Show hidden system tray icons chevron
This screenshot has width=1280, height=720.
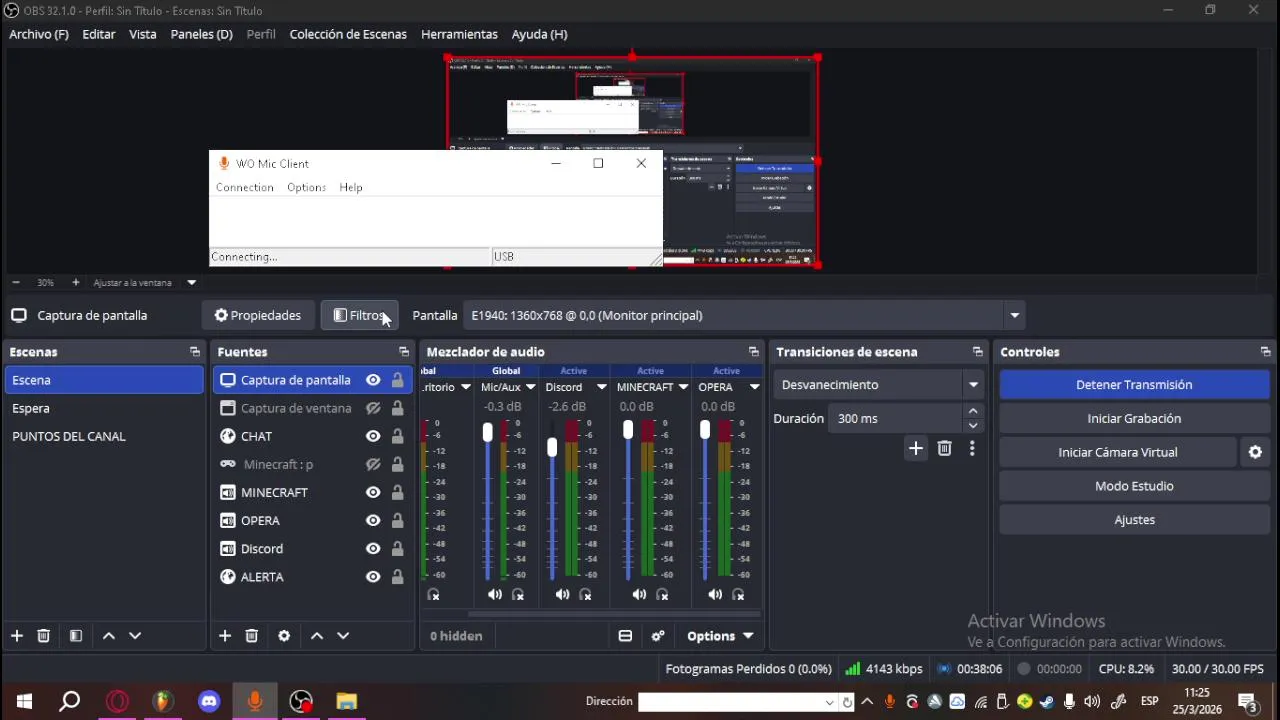tap(867, 701)
